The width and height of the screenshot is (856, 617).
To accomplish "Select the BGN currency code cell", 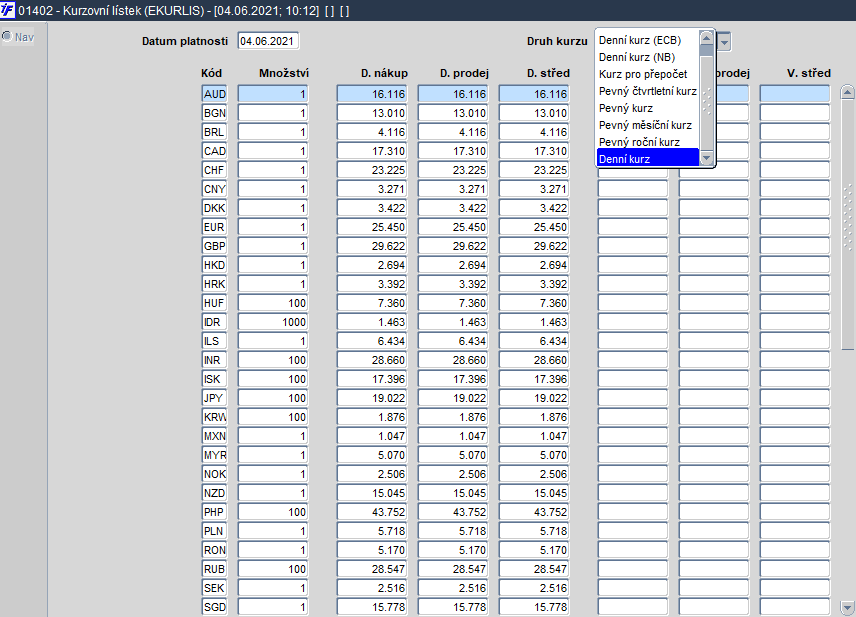I will tap(214, 113).
